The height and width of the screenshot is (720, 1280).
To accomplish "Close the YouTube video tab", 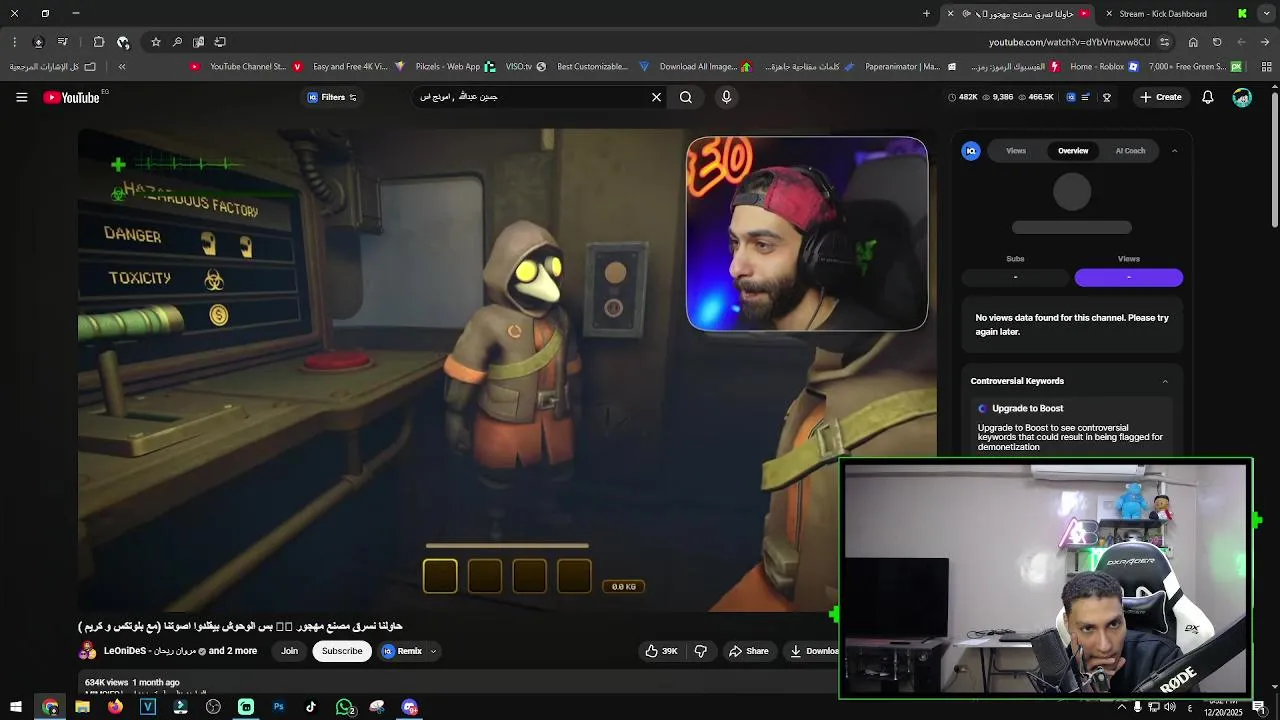I will [x=950, y=14].
